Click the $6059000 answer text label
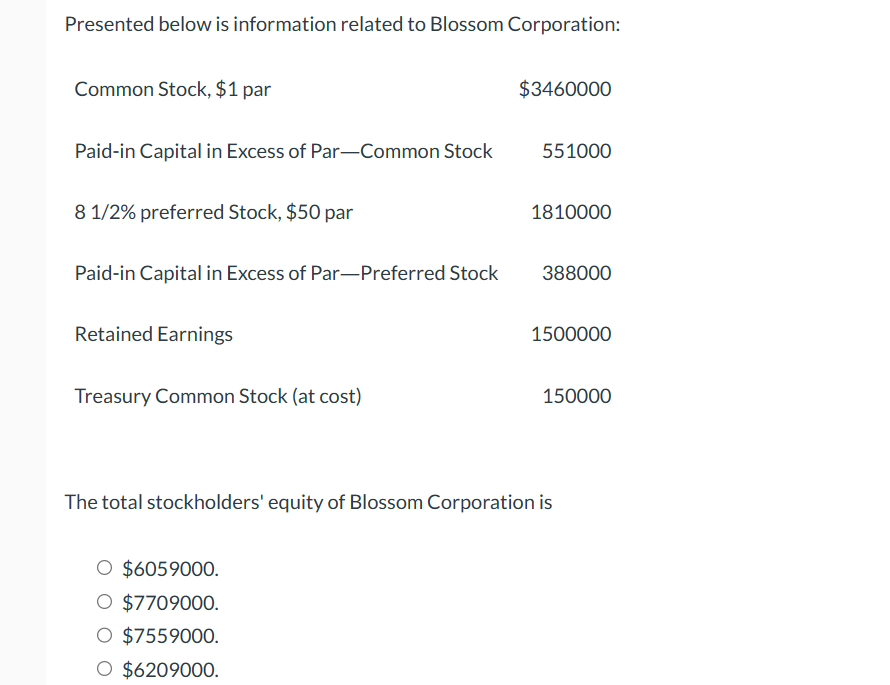The width and height of the screenshot is (890, 685). point(170,567)
